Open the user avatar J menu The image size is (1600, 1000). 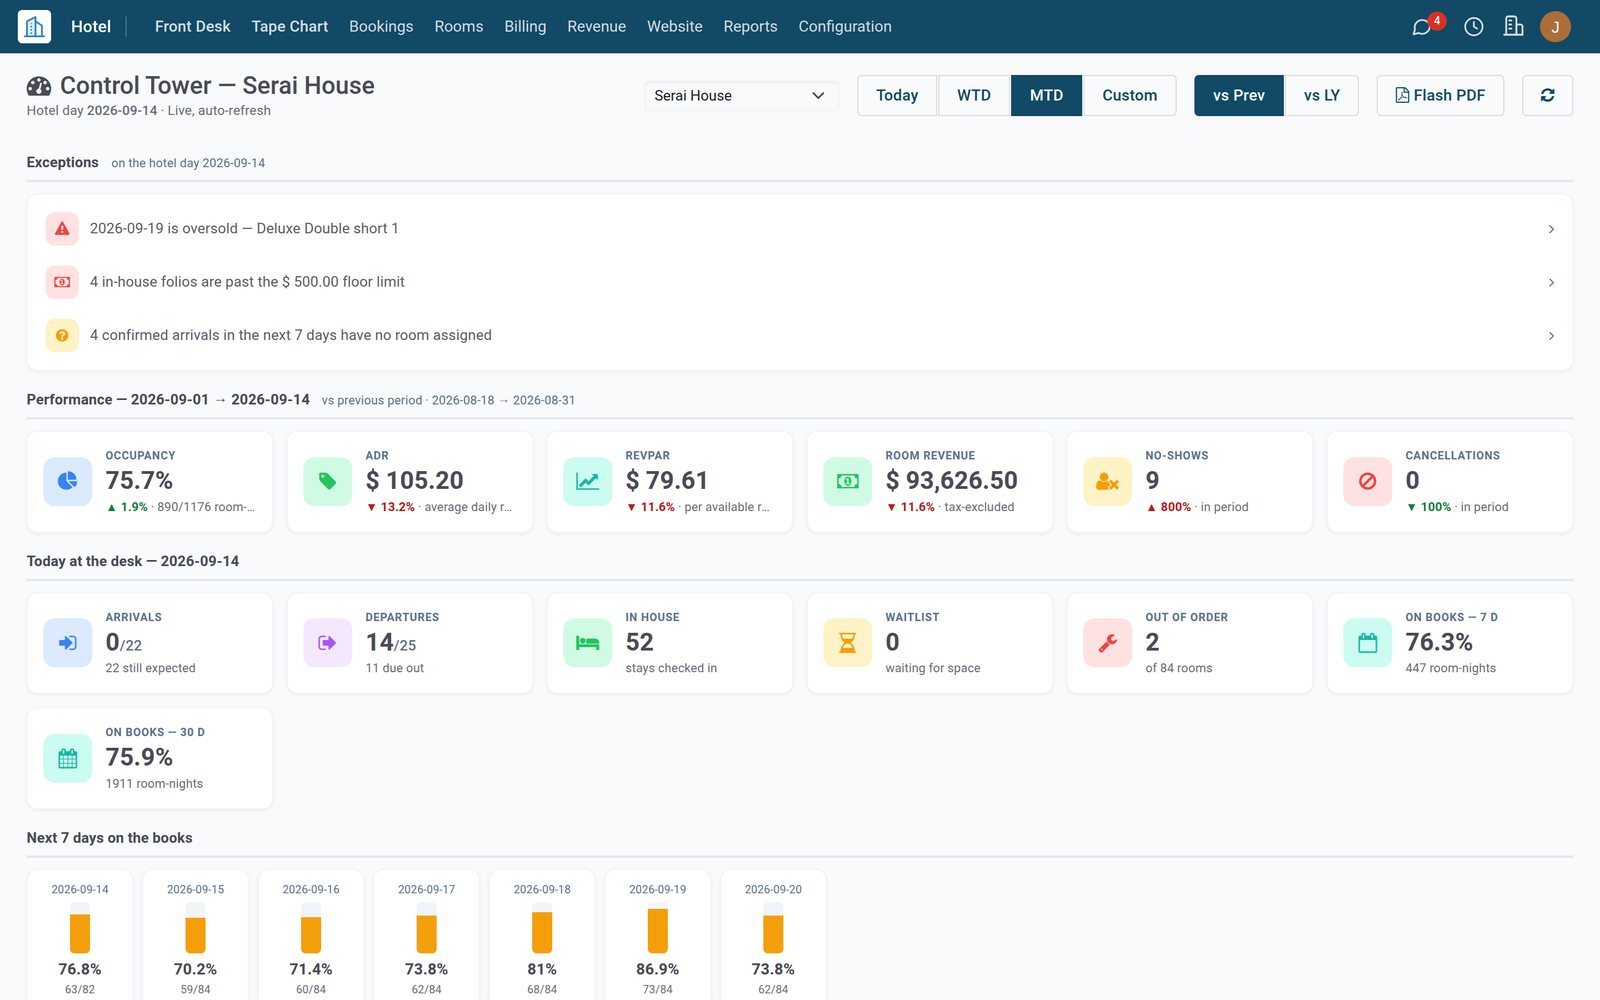1555,27
